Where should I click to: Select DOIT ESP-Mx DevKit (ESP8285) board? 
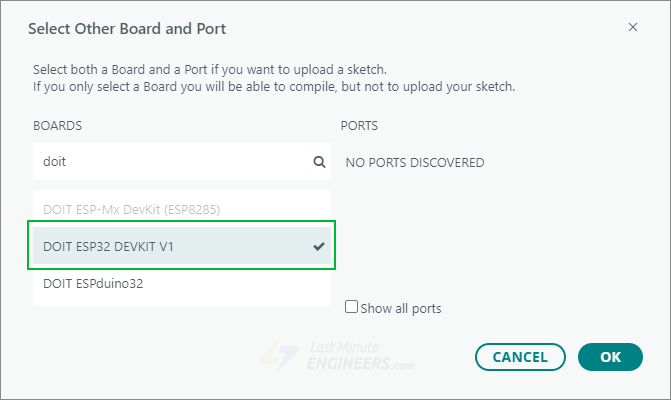tap(131, 209)
